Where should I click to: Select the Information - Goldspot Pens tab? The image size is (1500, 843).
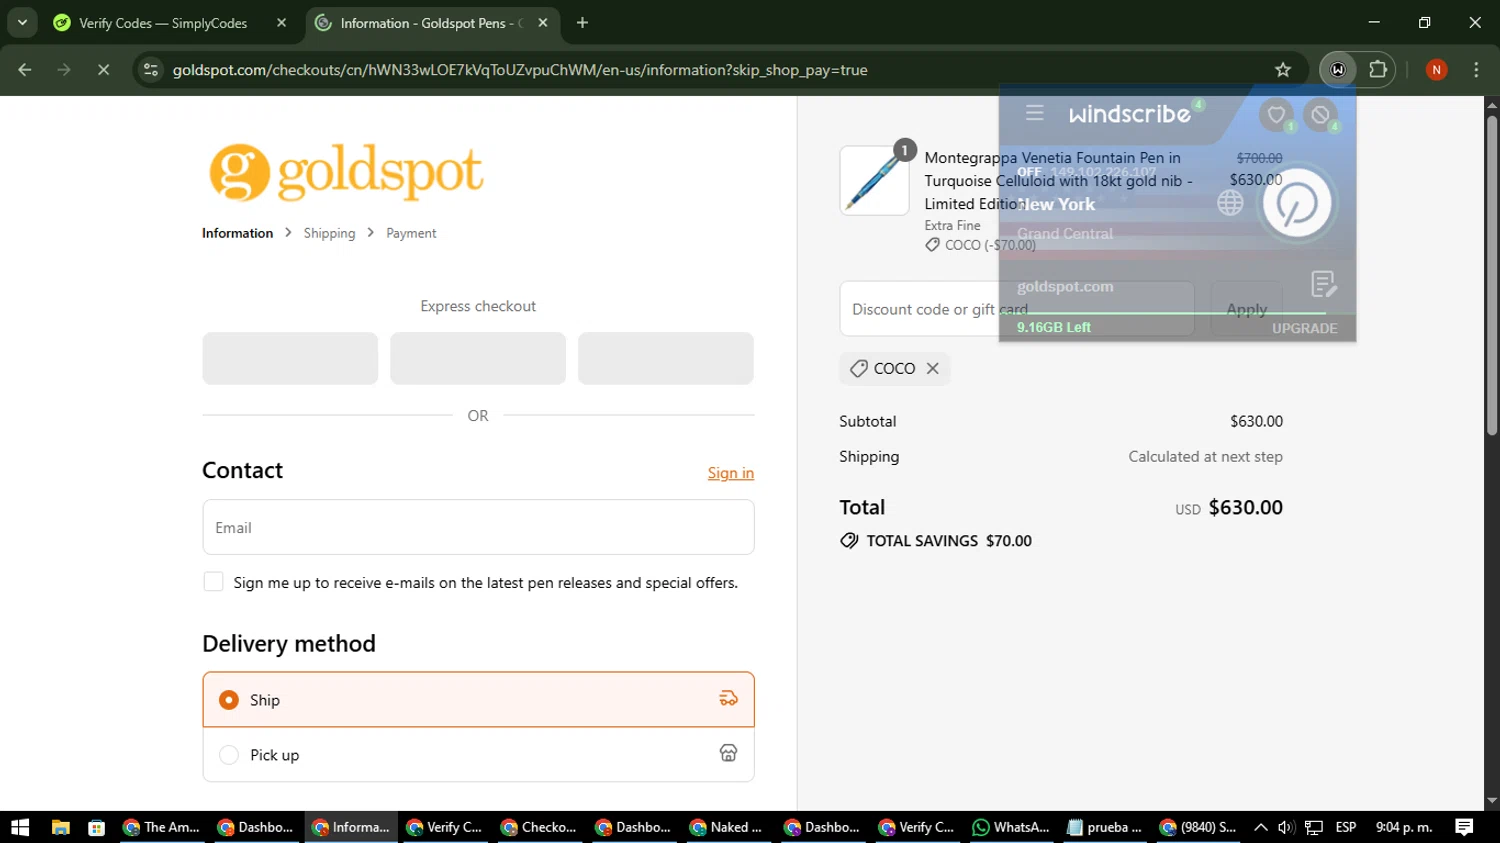point(432,23)
